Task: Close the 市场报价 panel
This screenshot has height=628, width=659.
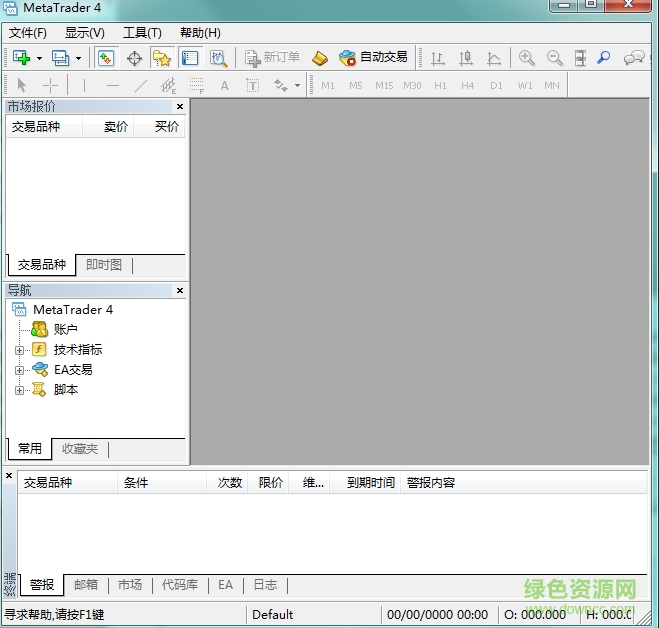Action: [x=180, y=106]
